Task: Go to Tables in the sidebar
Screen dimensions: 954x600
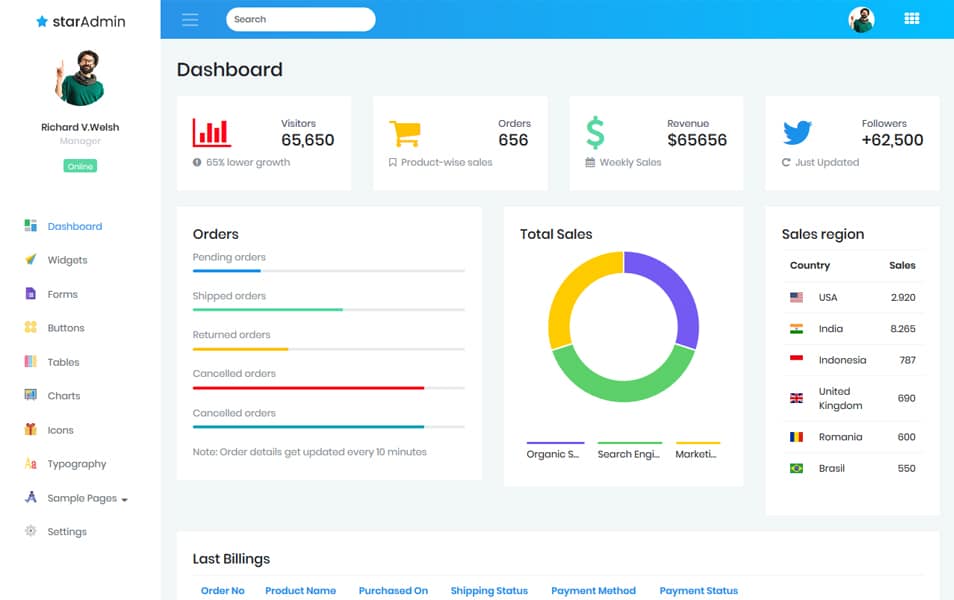Action: (x=63, y=362)
